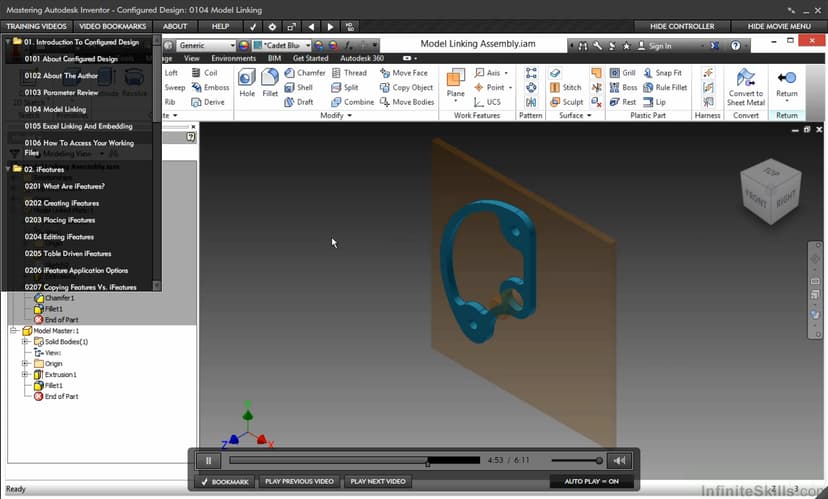
Task: Switch to the Environments ribbon tab
Action: (x=233, y=59)
